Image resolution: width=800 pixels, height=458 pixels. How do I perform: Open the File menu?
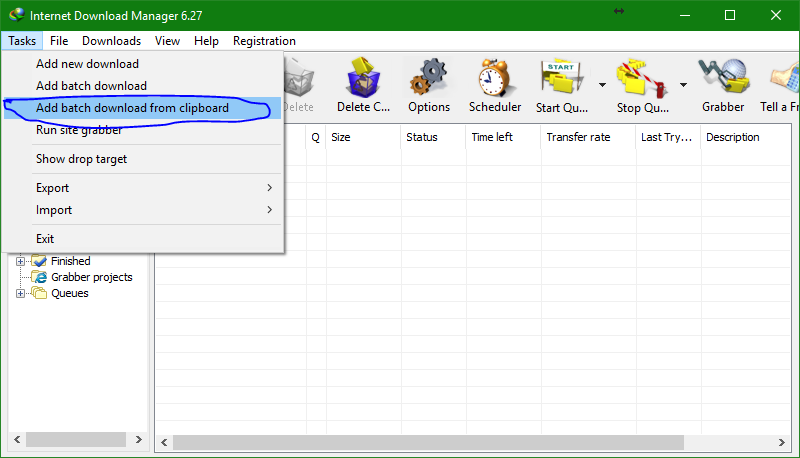[x=59, y=41]
